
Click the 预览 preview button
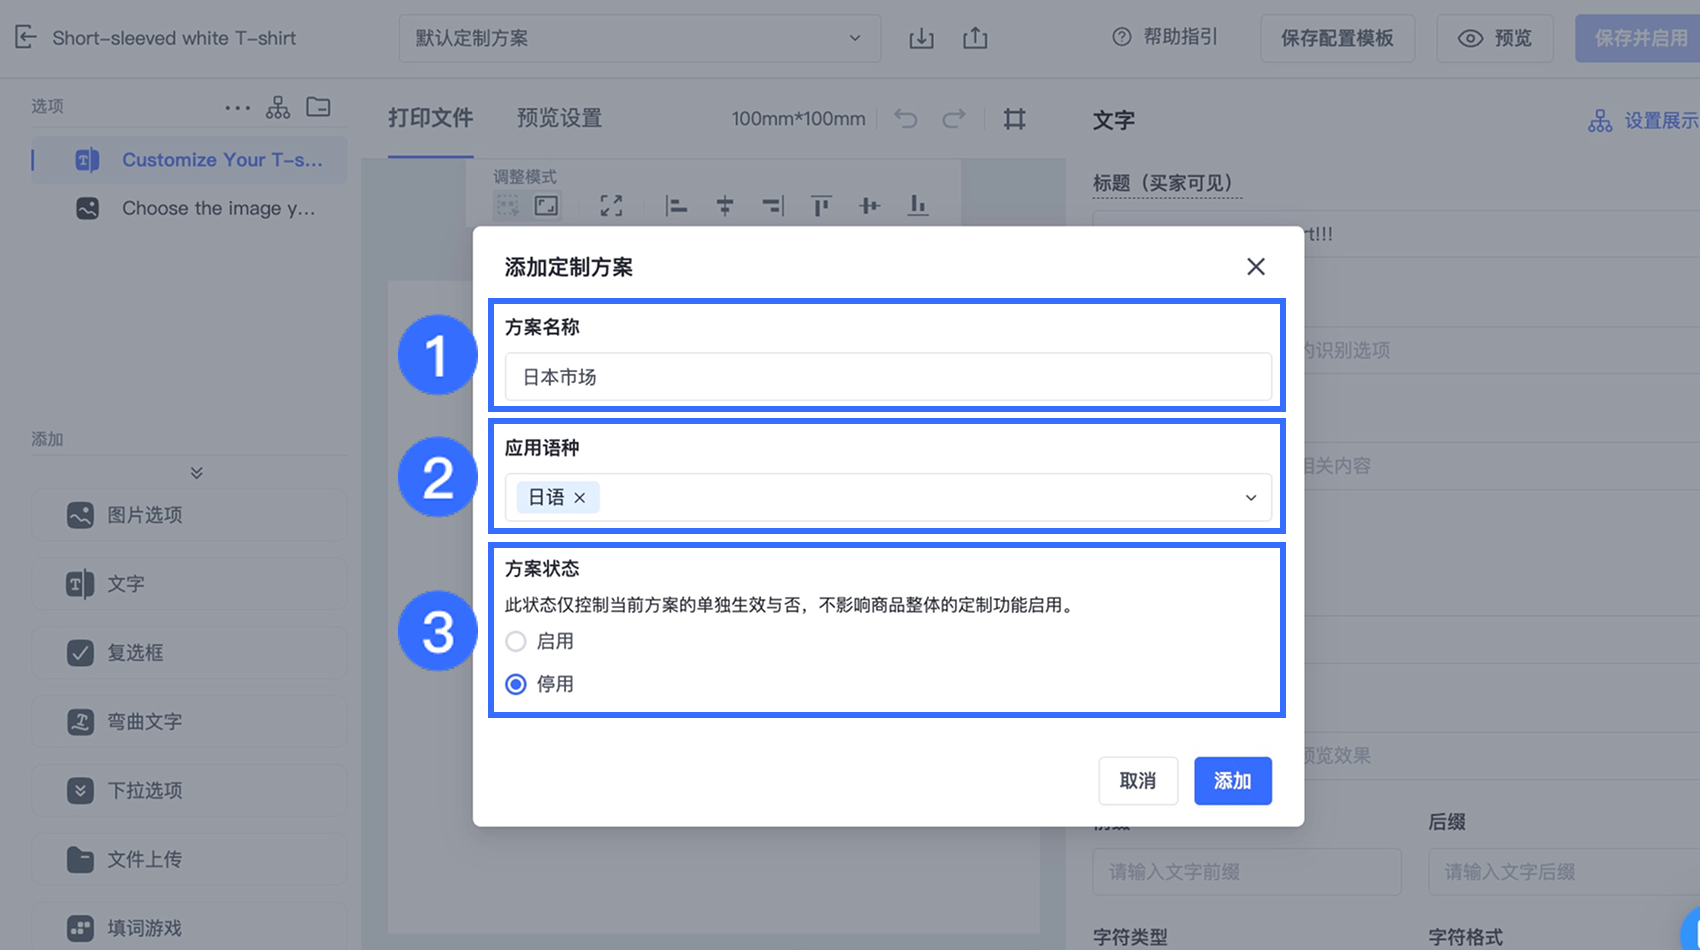[1495, 38]
